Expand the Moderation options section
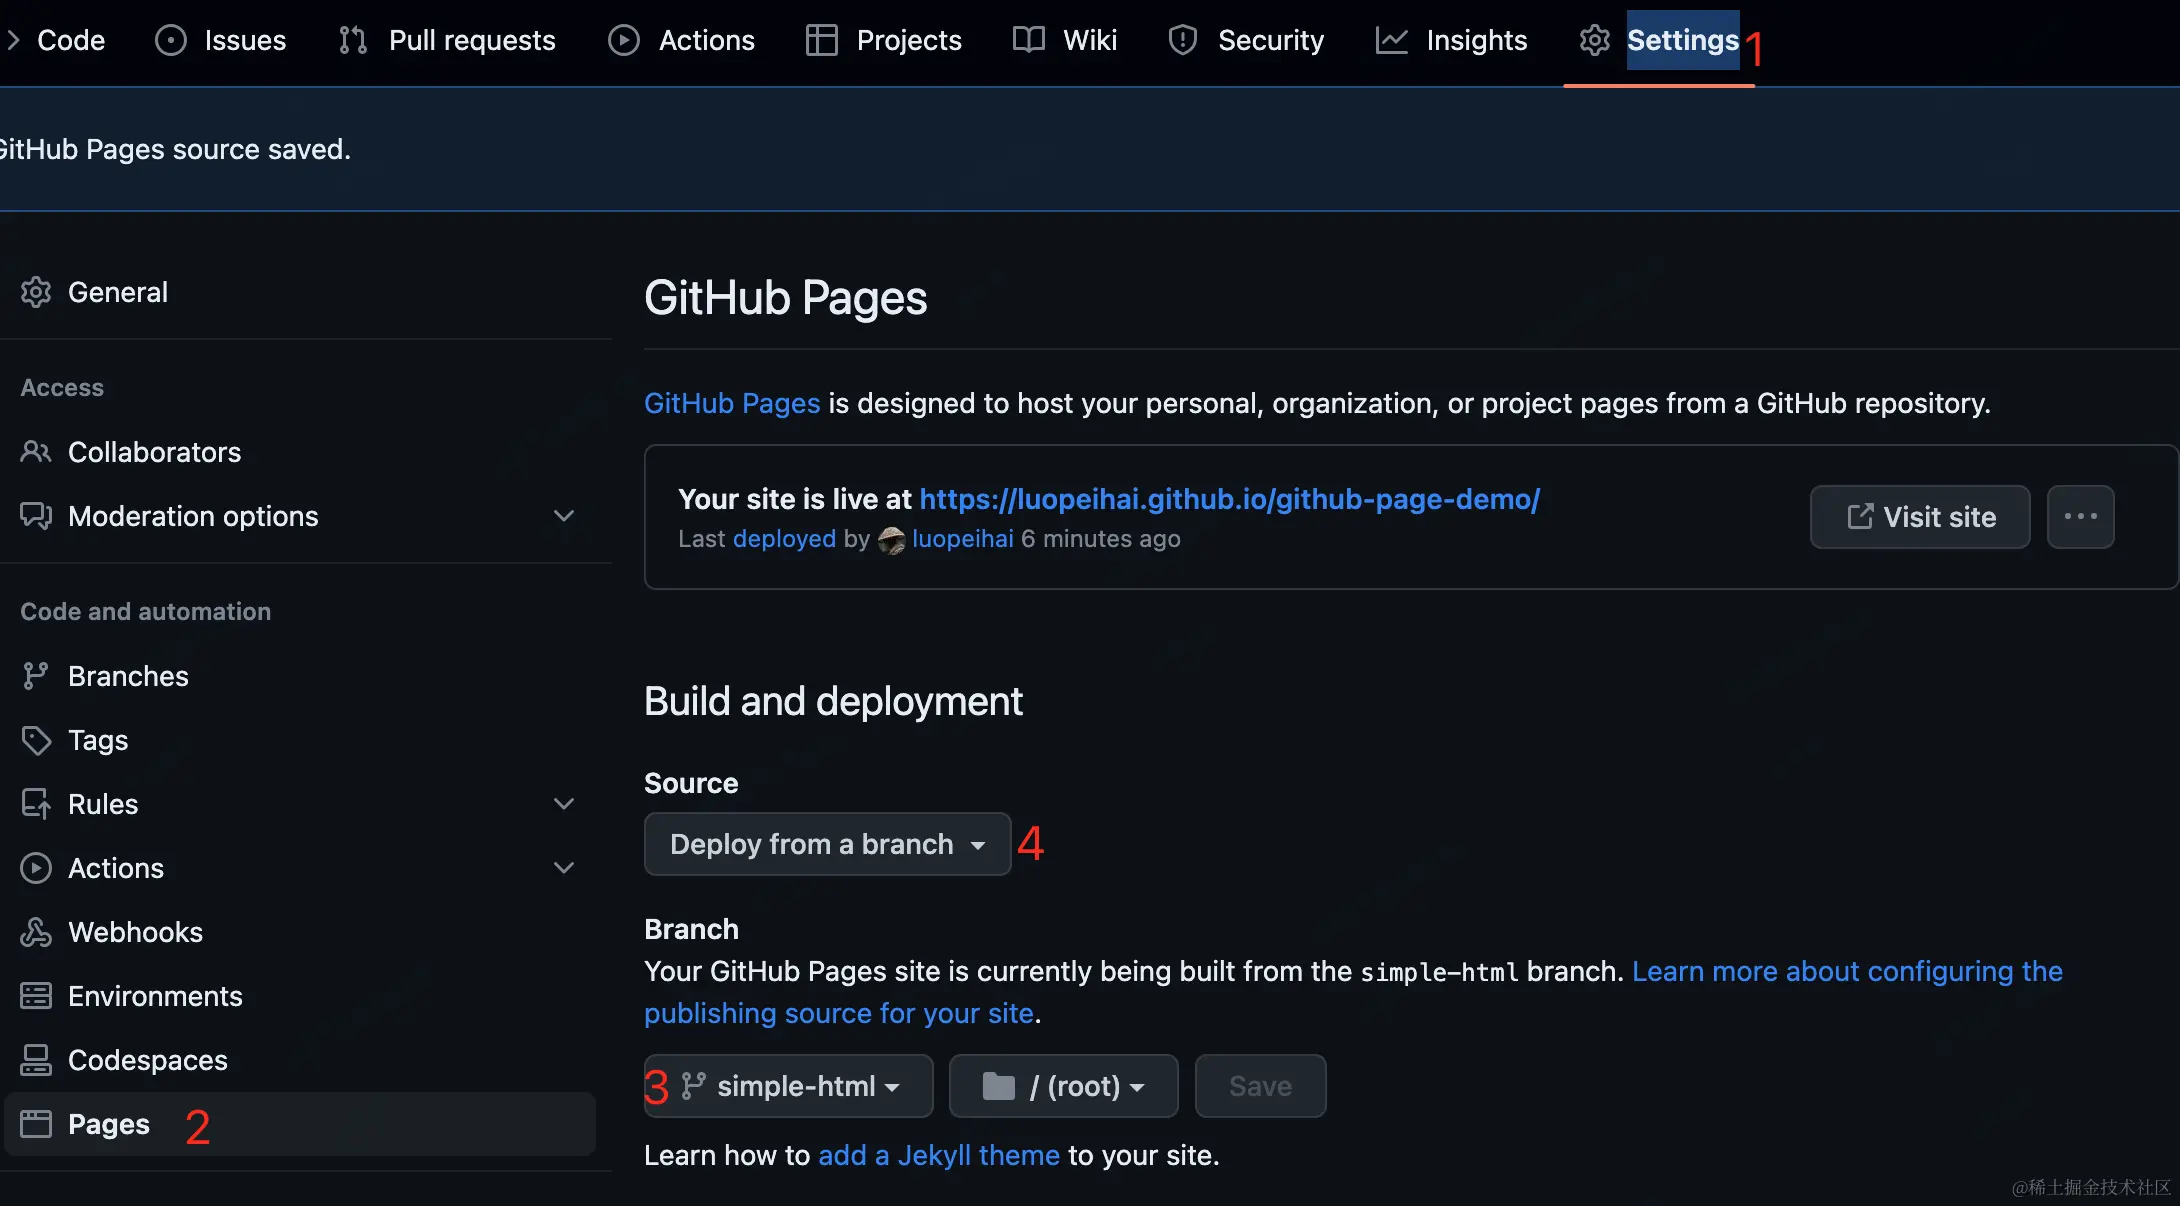 pos(564,516)
